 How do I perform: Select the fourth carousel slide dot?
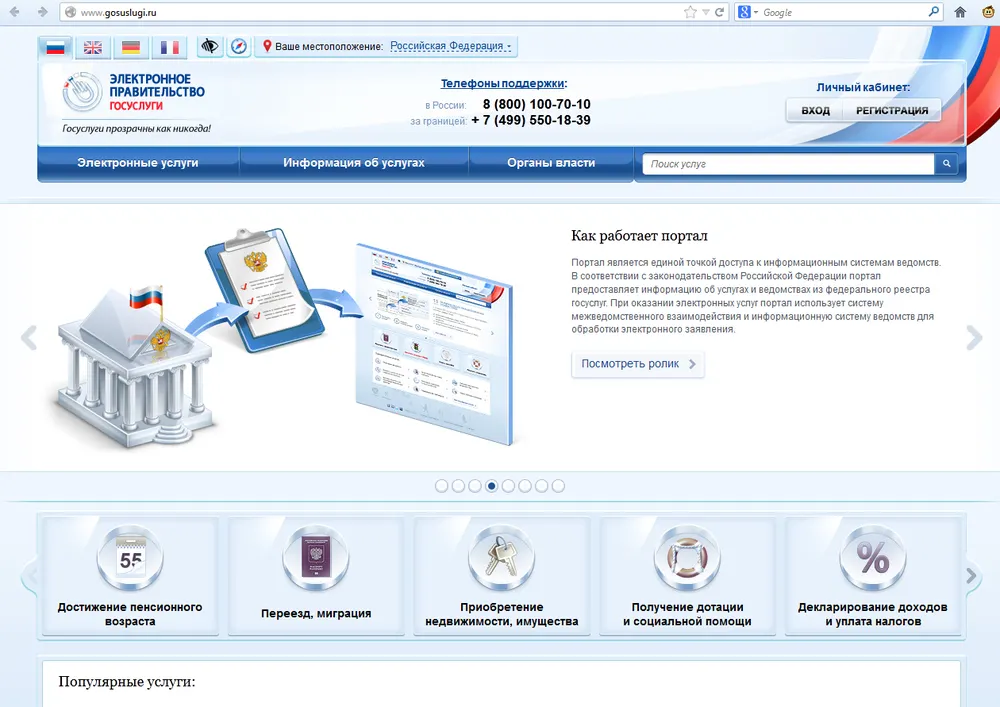[491, 486]
